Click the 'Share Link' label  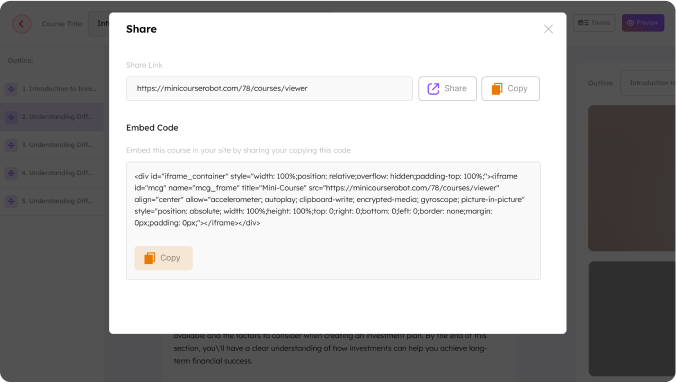click(x=144, y=65)
